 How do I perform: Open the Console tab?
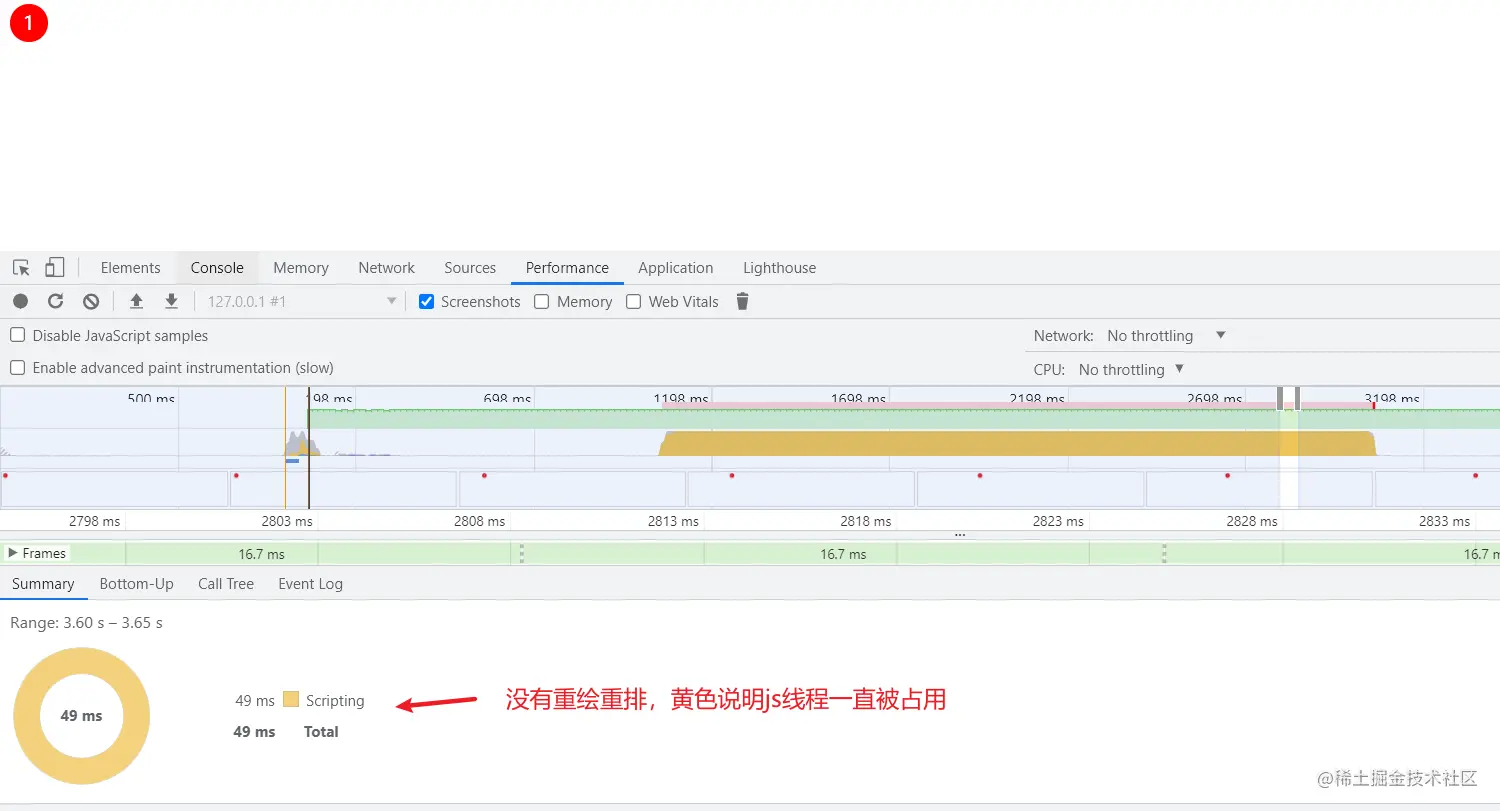[x=217, y=268]
